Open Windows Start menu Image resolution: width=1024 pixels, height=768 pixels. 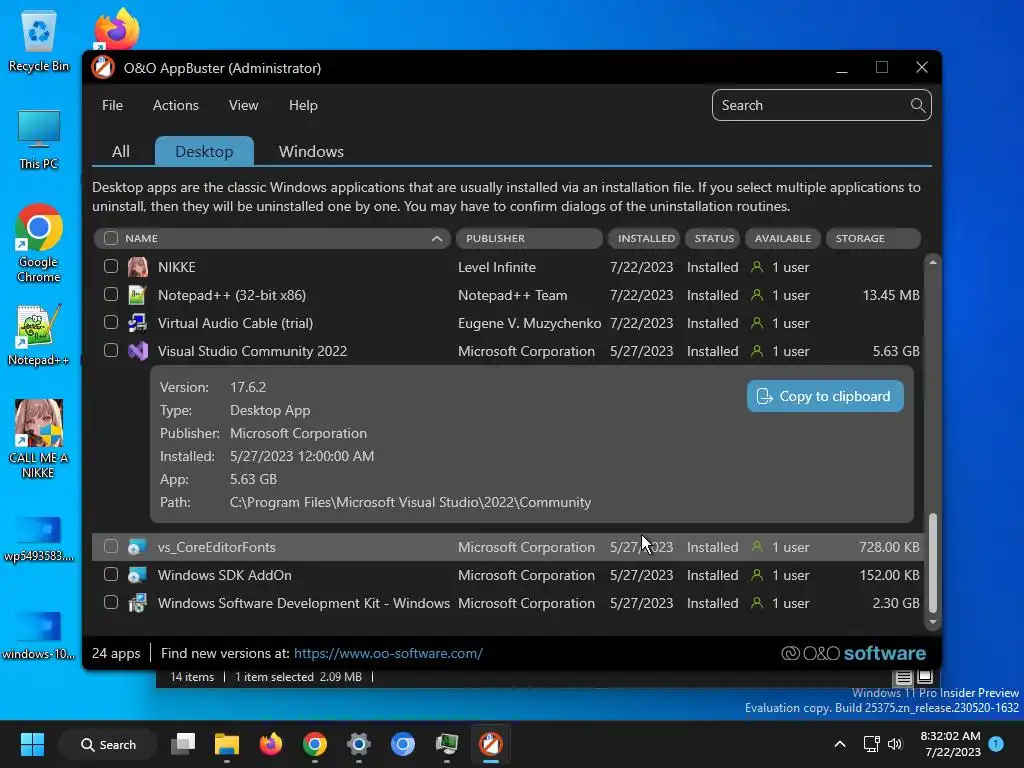(x=32, y=744)
